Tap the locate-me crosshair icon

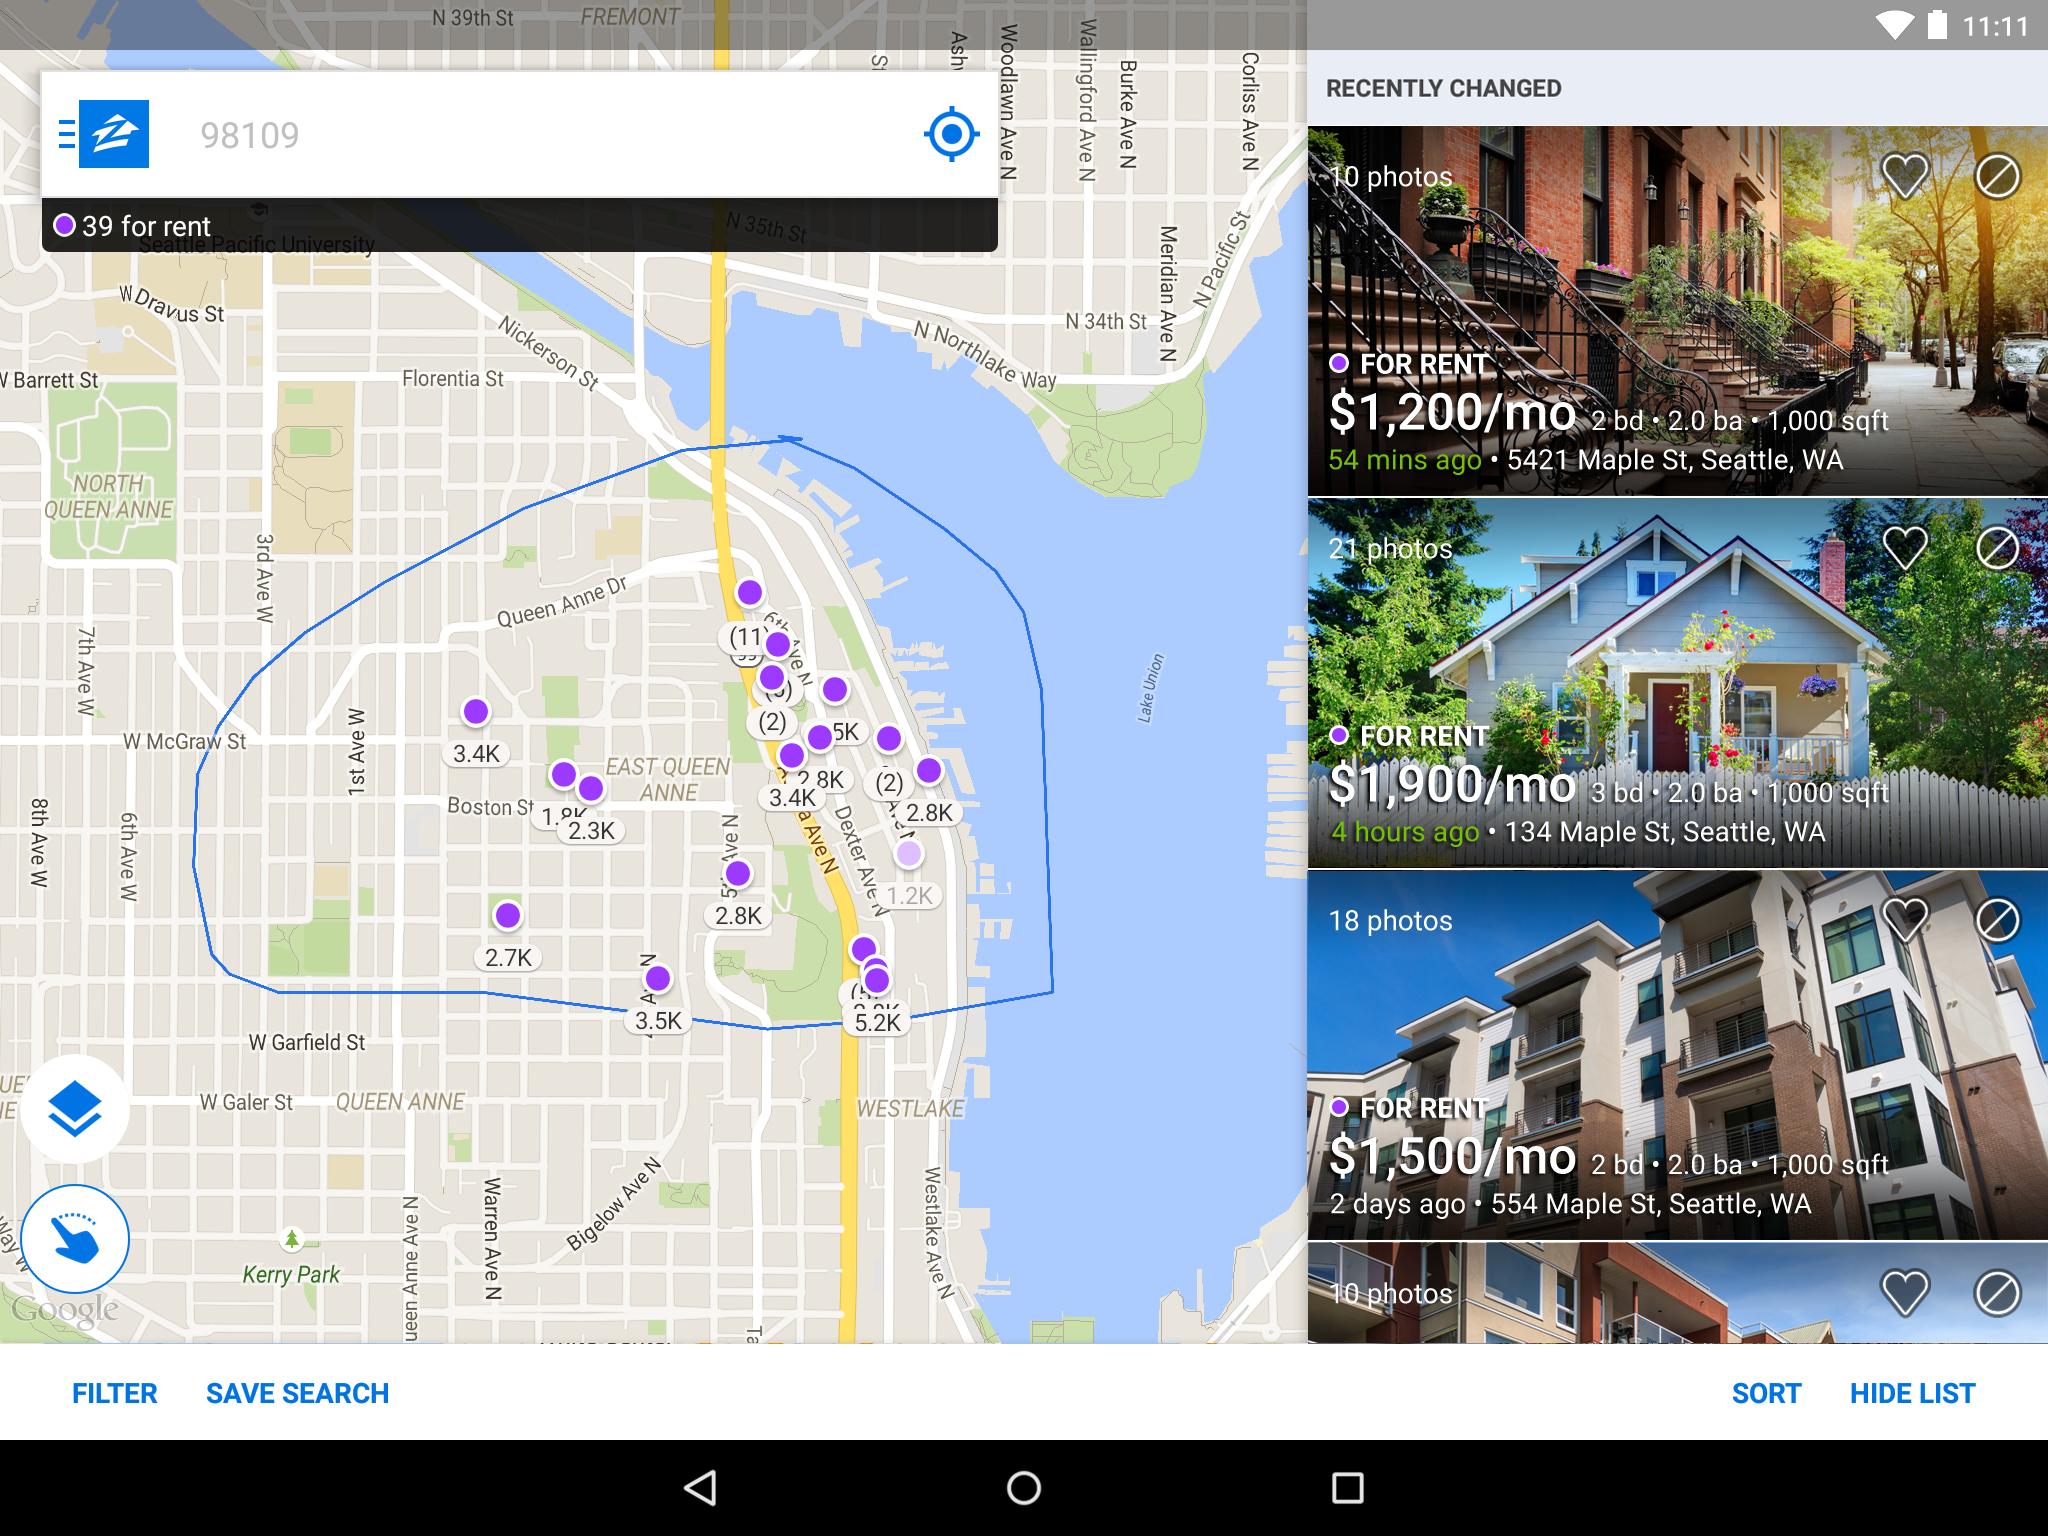(x=951, y=134)
